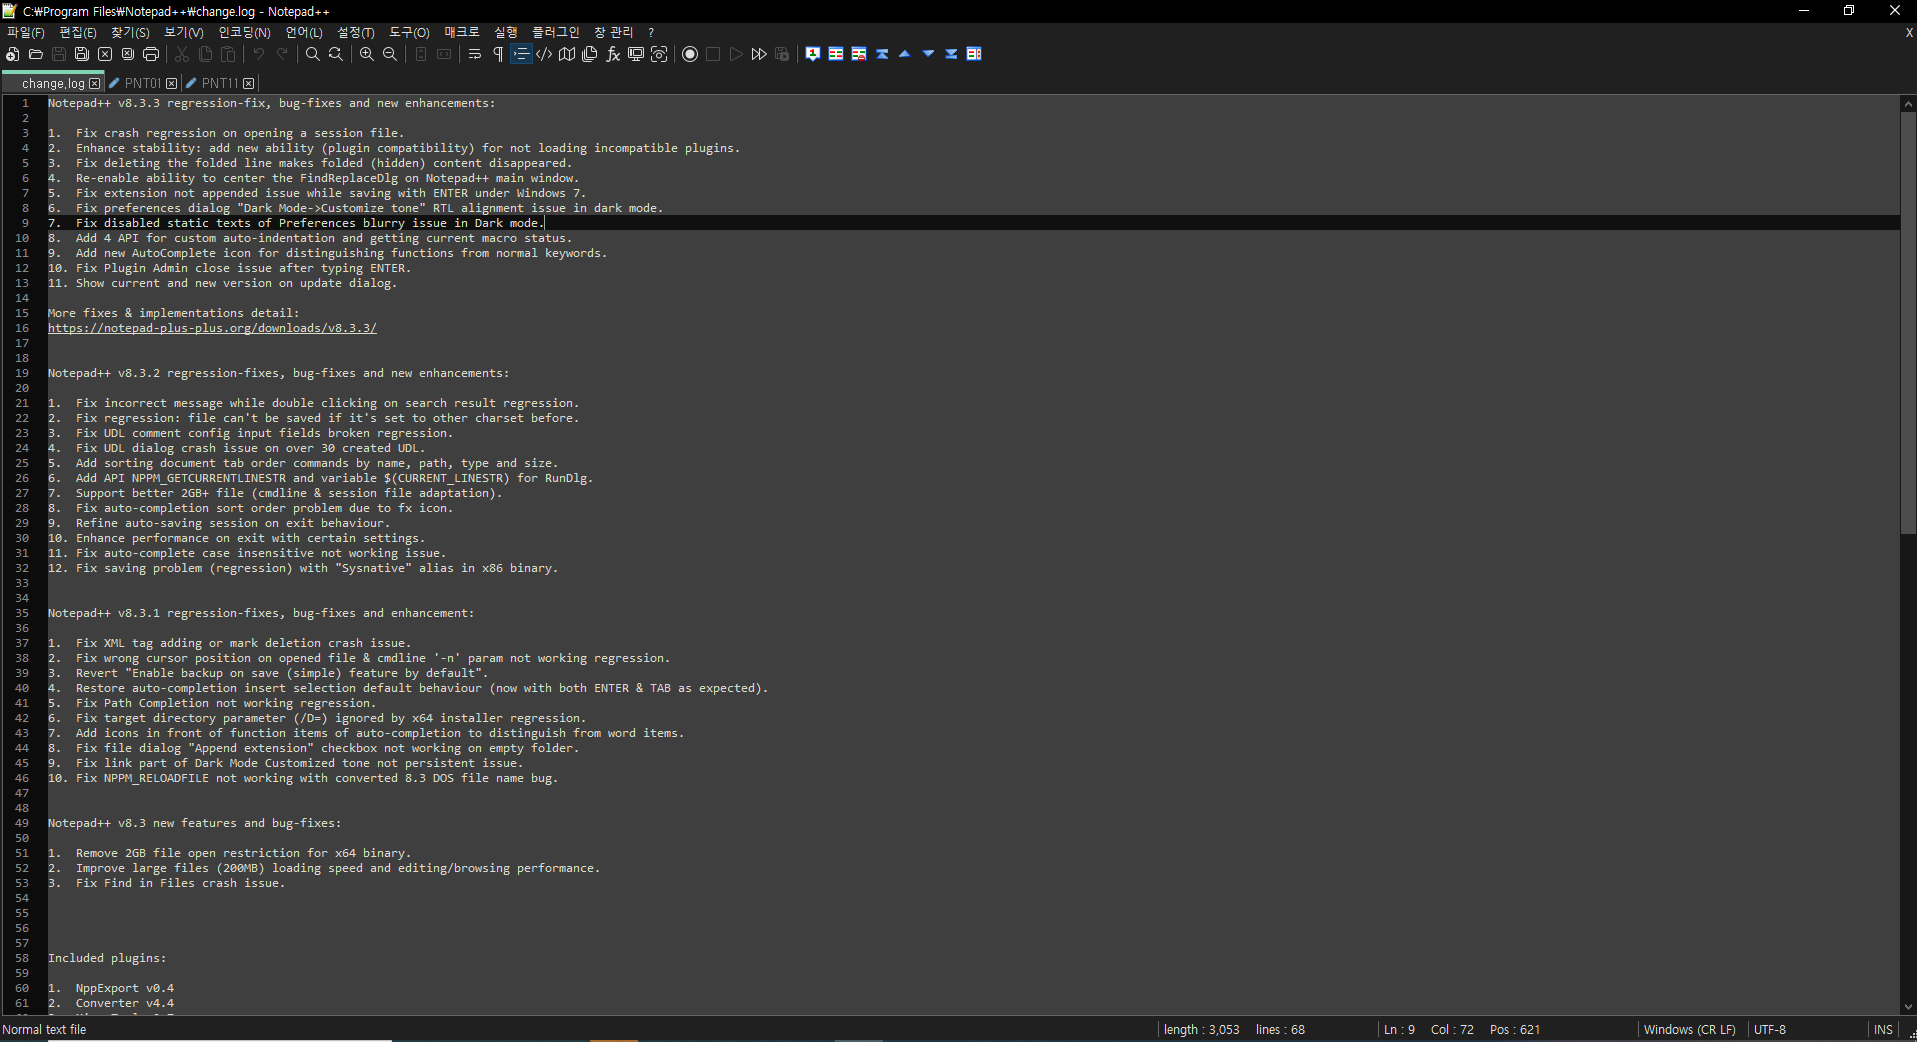Click the Open file folder icon
Screen dimensions: 1917x1042
point(36,54)
